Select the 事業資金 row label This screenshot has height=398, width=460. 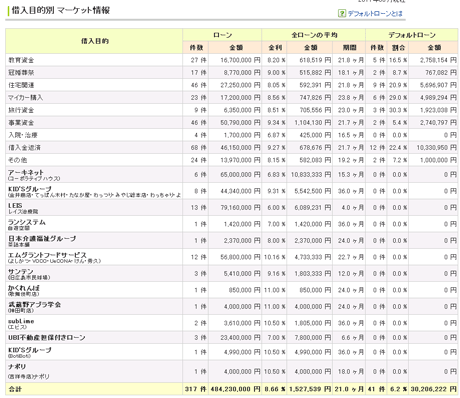click(21, 123)
